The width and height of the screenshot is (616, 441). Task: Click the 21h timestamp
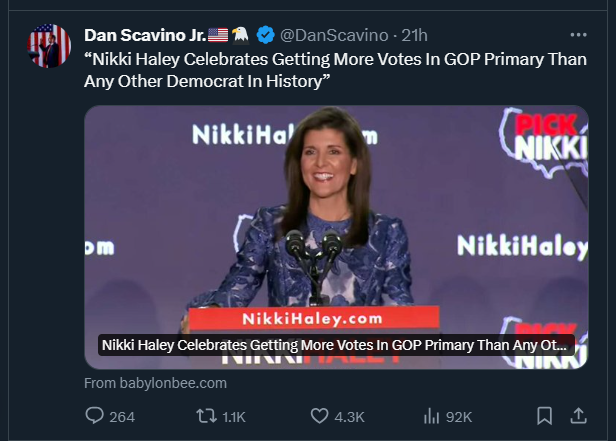[415, 35]
